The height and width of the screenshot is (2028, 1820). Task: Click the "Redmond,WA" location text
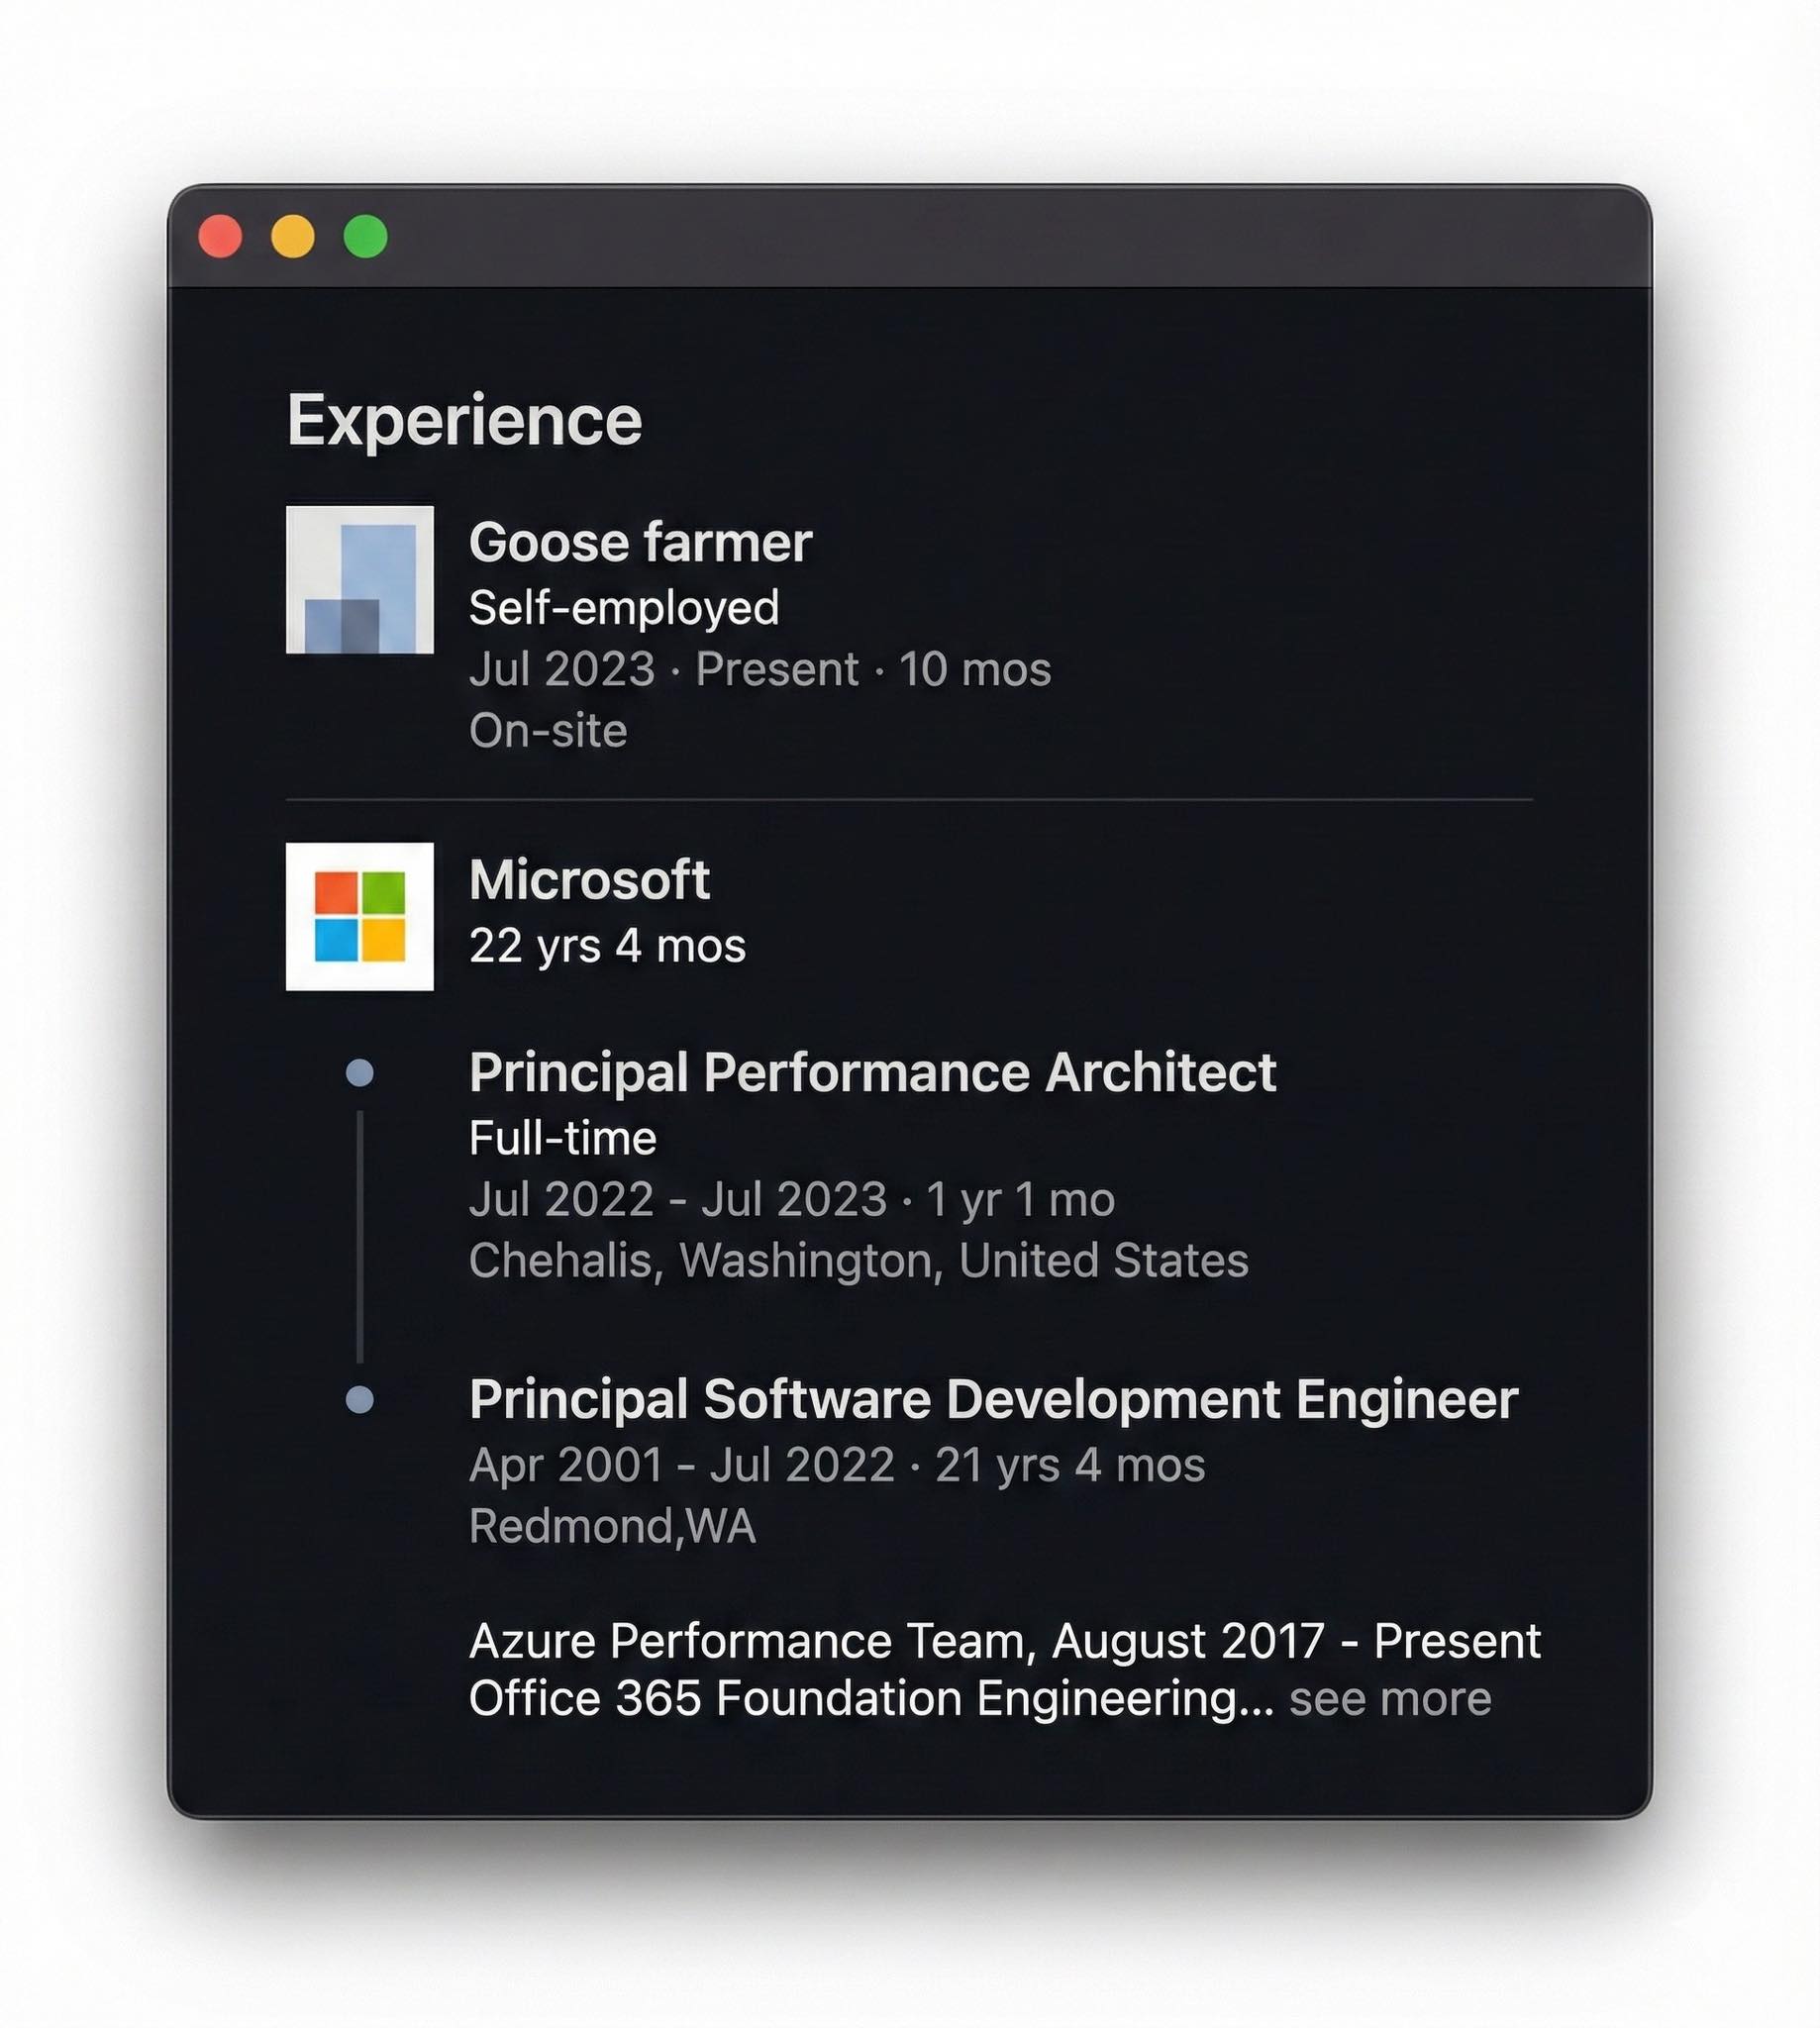click(612, 1526)
